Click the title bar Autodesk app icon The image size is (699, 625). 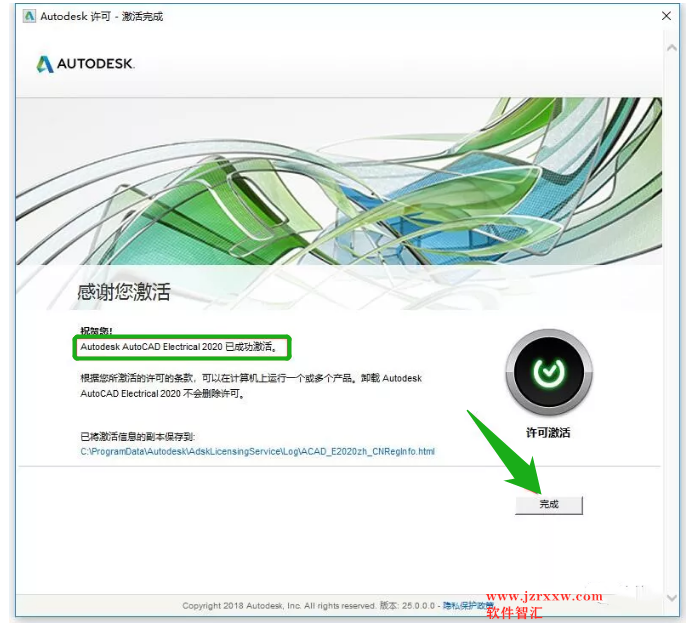coord(29,16)
